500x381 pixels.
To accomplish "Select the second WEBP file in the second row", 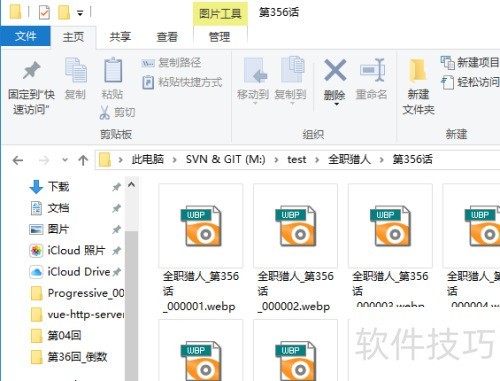I will [295, 350].
